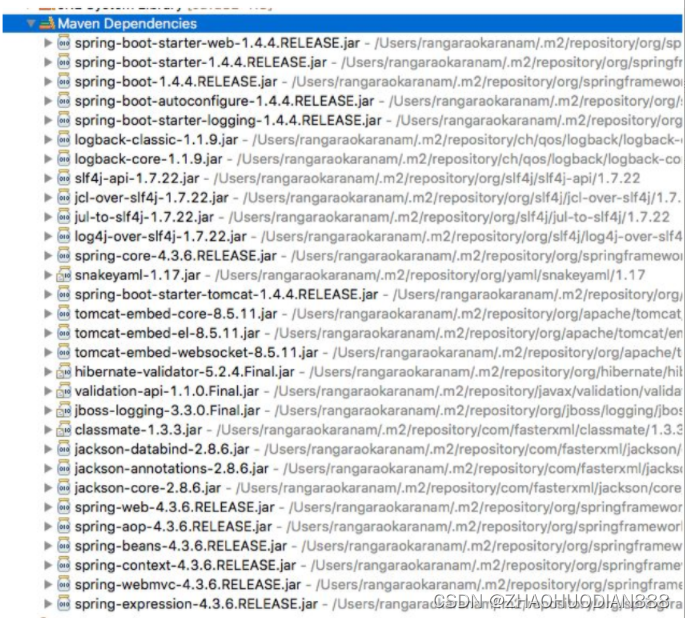Expand spring-boot-autoconfigure-1.4.4.RELEASE.jar
This screenshot has height=618, width=685.
(x=48, y=101)
